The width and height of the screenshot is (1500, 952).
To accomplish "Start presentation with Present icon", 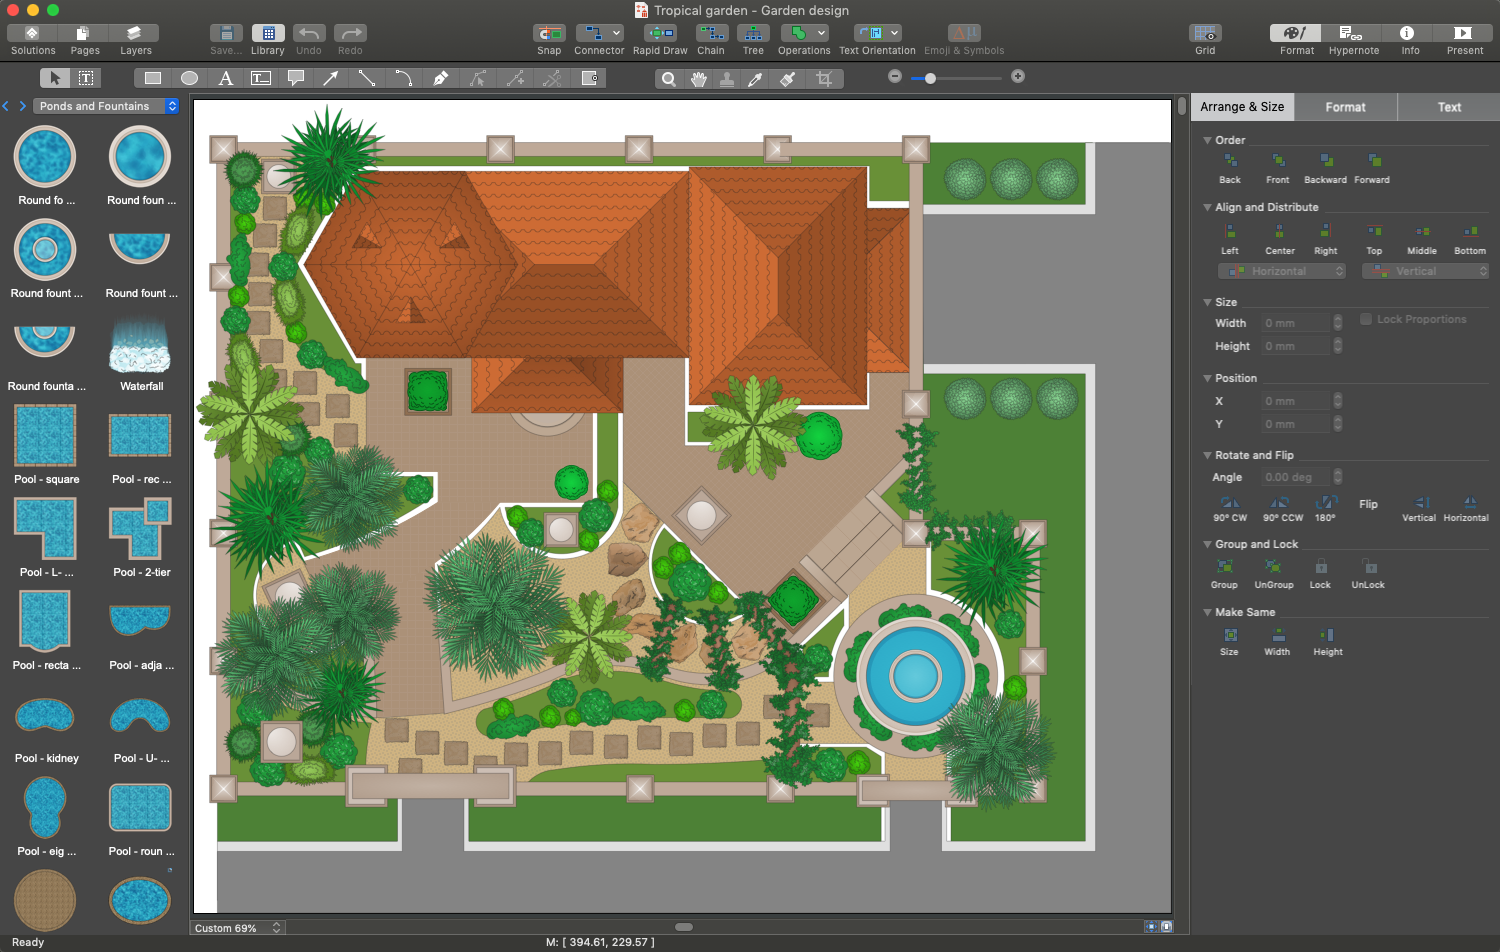I will click(1464, 34).
